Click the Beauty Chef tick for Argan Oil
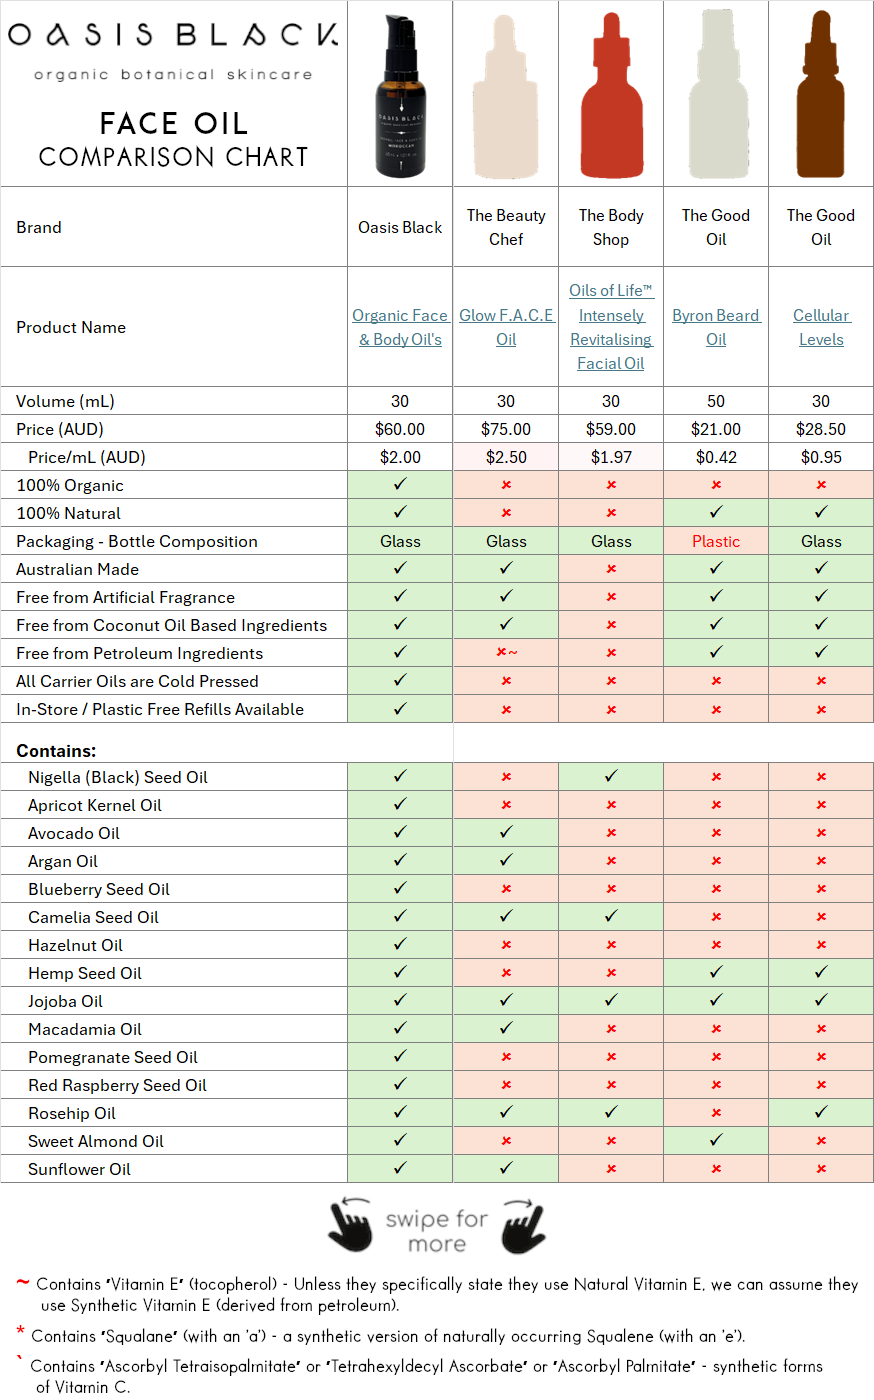Image resolution: width=874 pixels, height=1400 pixels. point(506,860)
